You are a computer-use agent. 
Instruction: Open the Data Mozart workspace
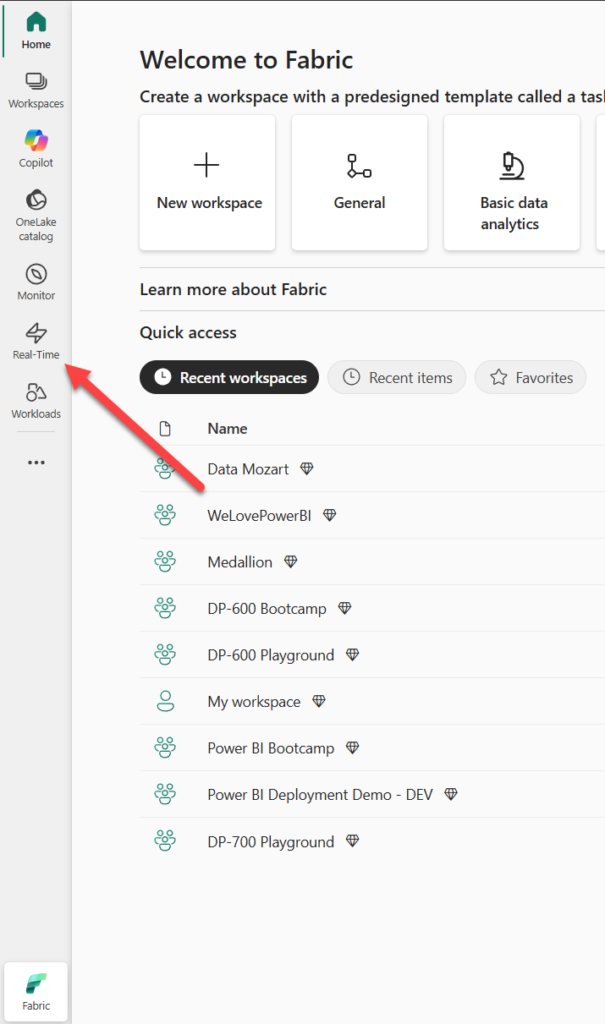click(x=248, y=469)
